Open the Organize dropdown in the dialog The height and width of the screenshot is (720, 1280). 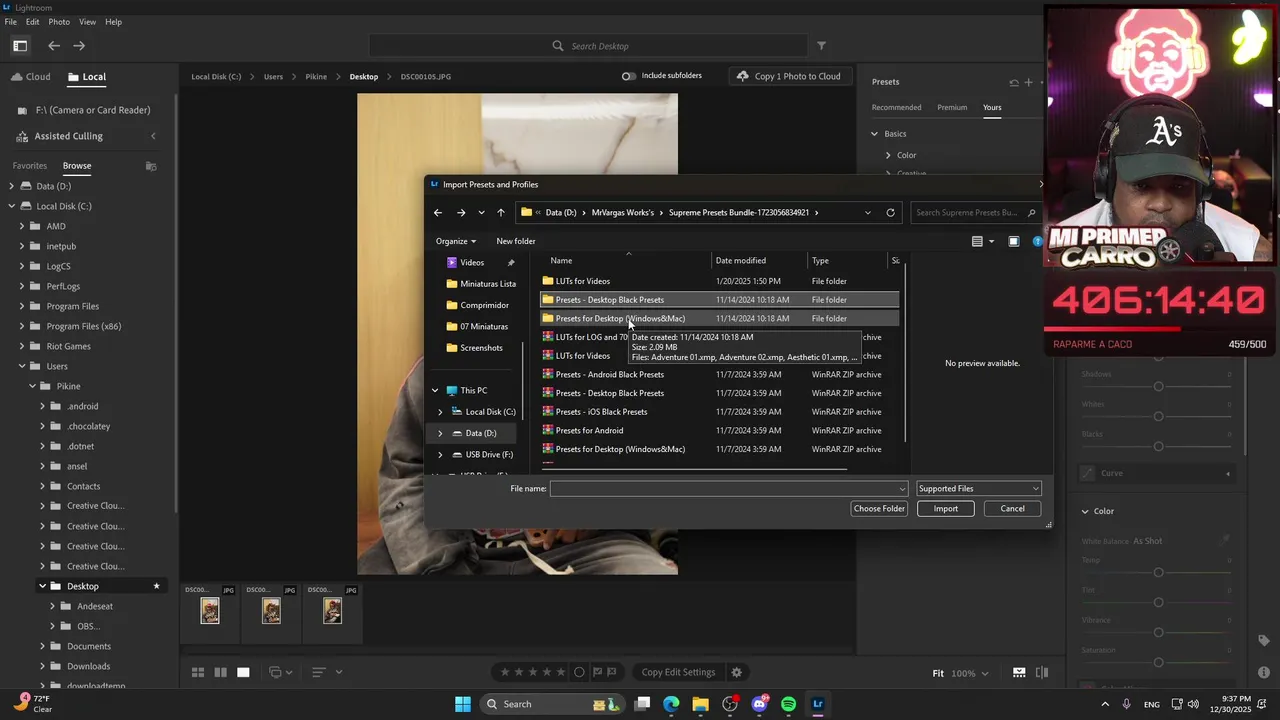(x=456, y=241)
